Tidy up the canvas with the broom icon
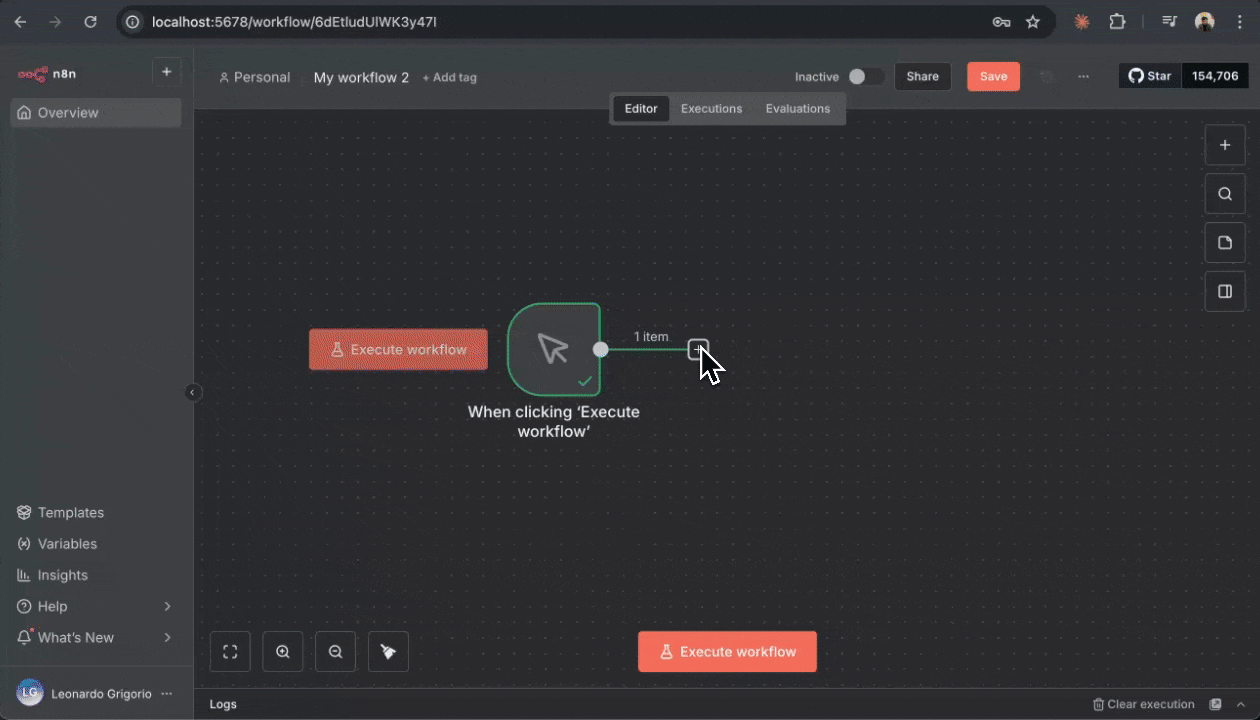This screenshot has width=1260, height=720. (388, 651)
